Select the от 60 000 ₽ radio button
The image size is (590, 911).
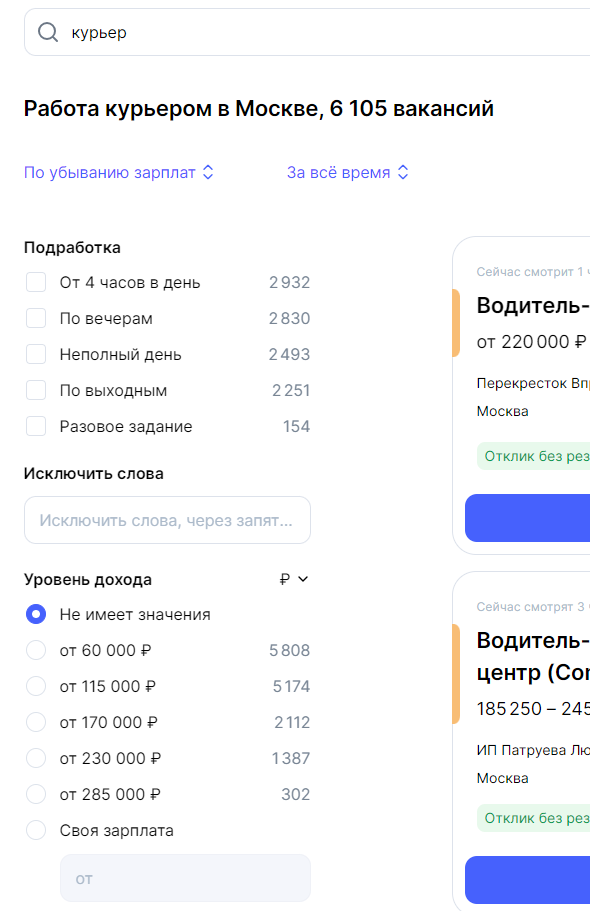[36, 651]
